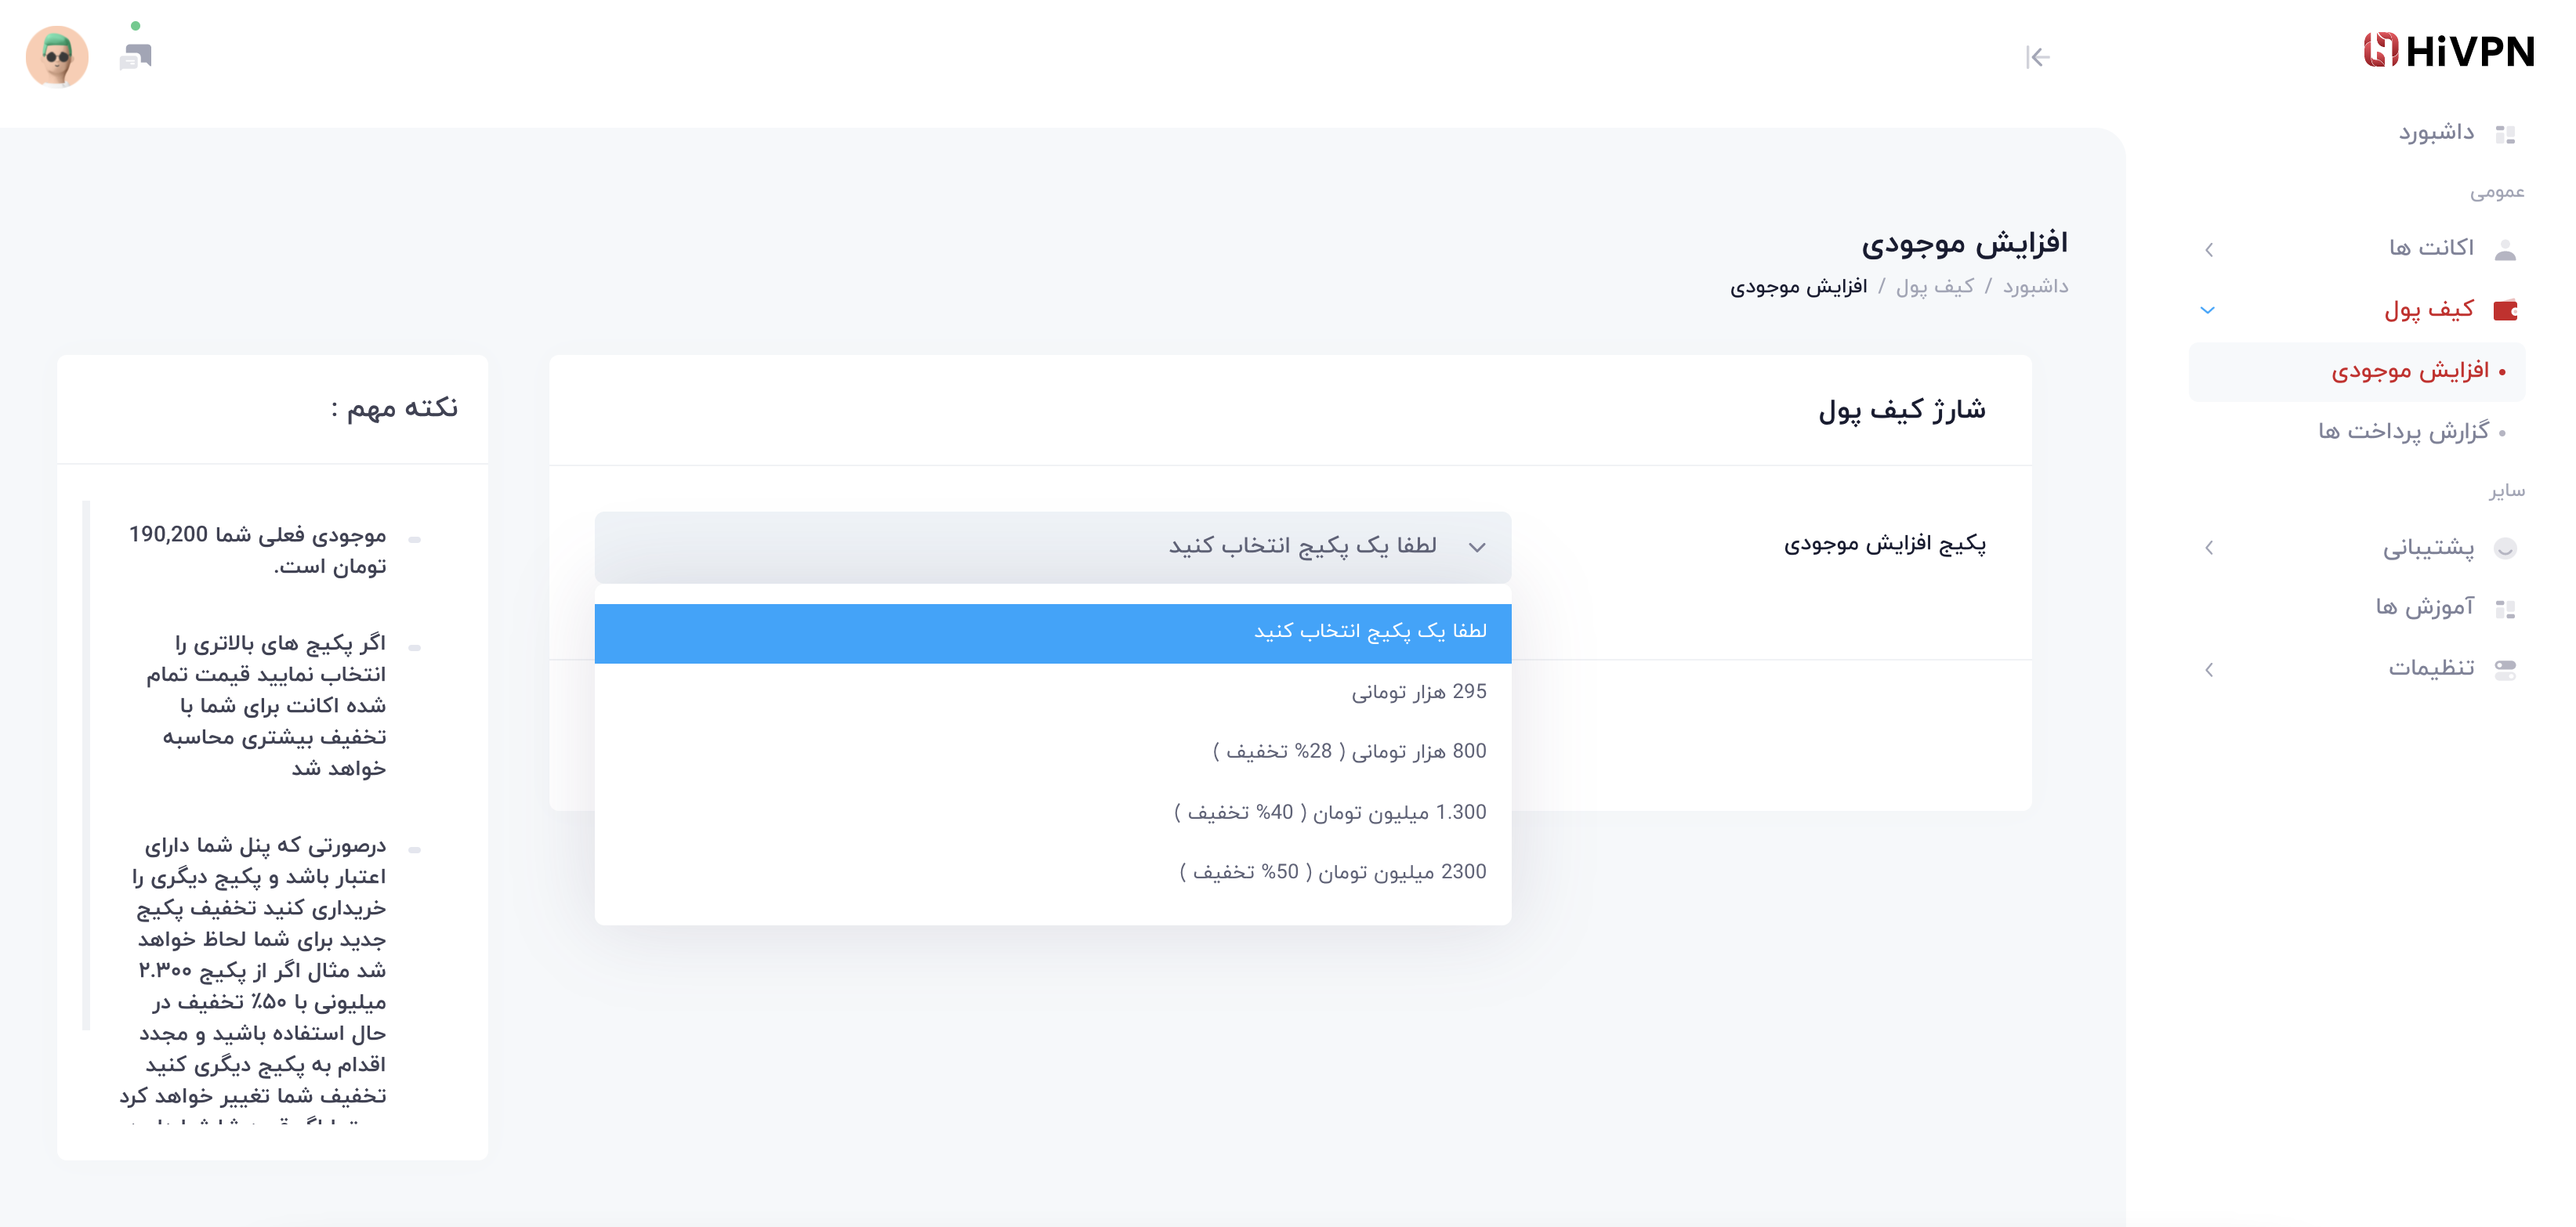
Task: Click the settings toggle icon in sidebar
Action: tap(2505, 669)
